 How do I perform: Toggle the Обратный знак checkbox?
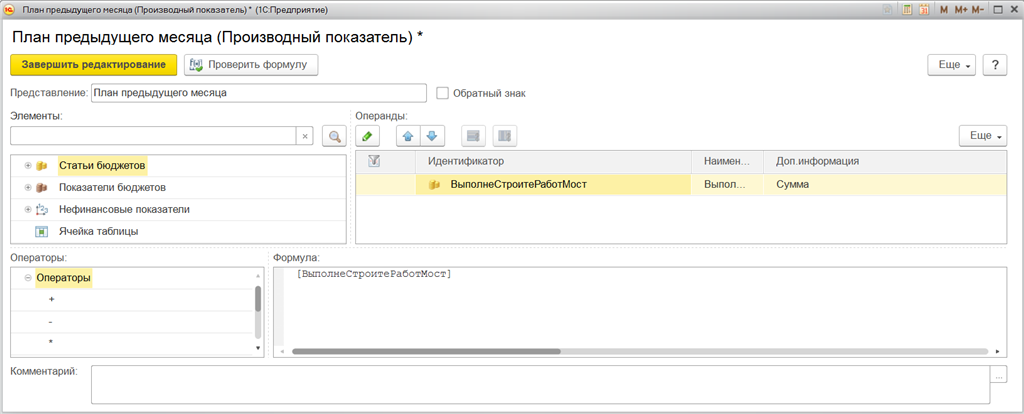[x=442, y=93]
